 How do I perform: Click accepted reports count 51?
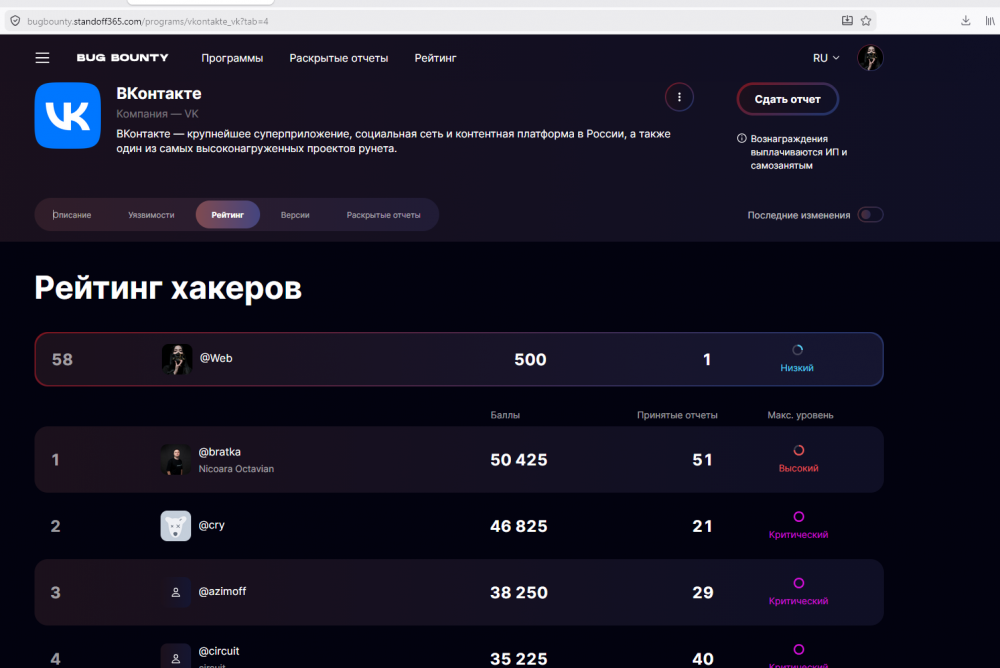pyautogui.click(x=702, y=459)
